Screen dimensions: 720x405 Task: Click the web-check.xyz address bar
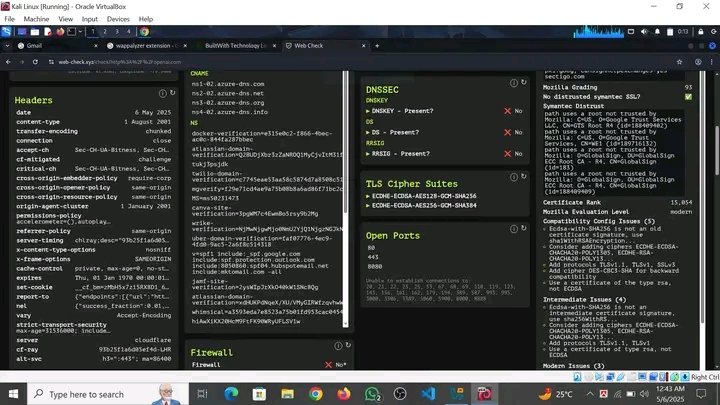pos(358,62)
